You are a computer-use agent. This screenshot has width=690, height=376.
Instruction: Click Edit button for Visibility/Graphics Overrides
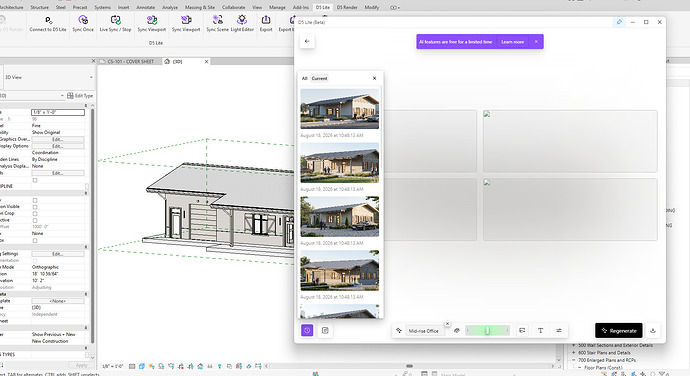click(58, 139)
